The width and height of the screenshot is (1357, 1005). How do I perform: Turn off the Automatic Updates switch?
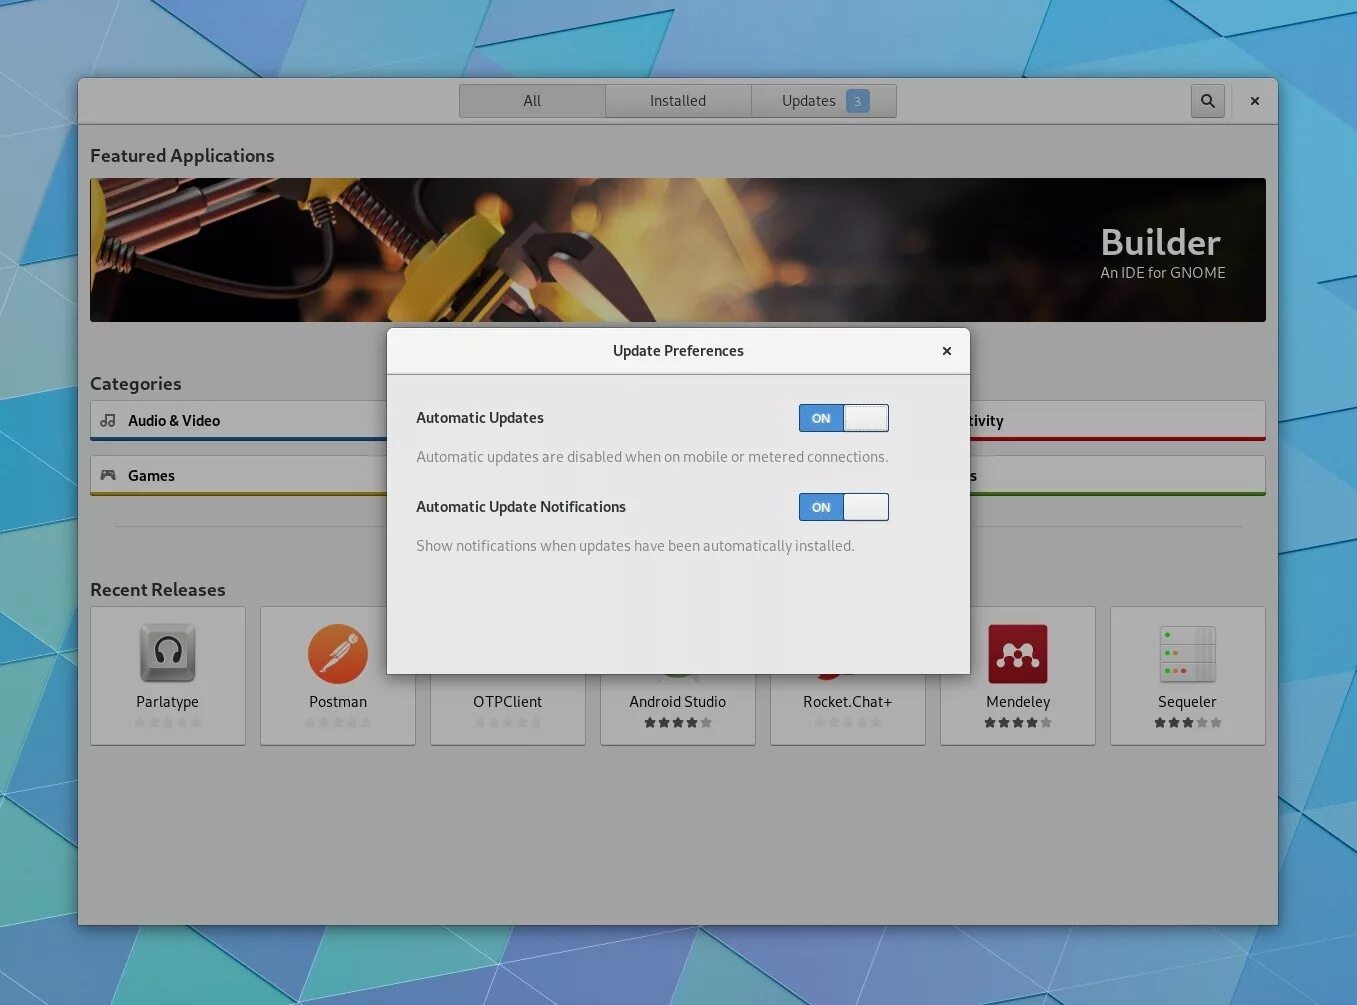pyautogui.click(x=843, y=418)
